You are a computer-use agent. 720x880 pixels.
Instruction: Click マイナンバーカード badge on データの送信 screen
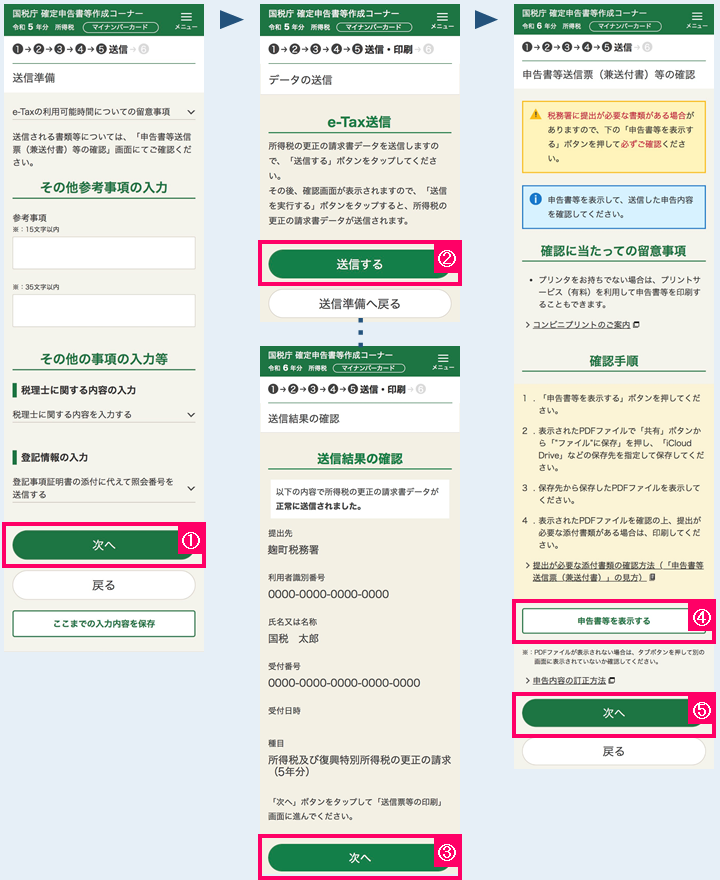[374, 27]
